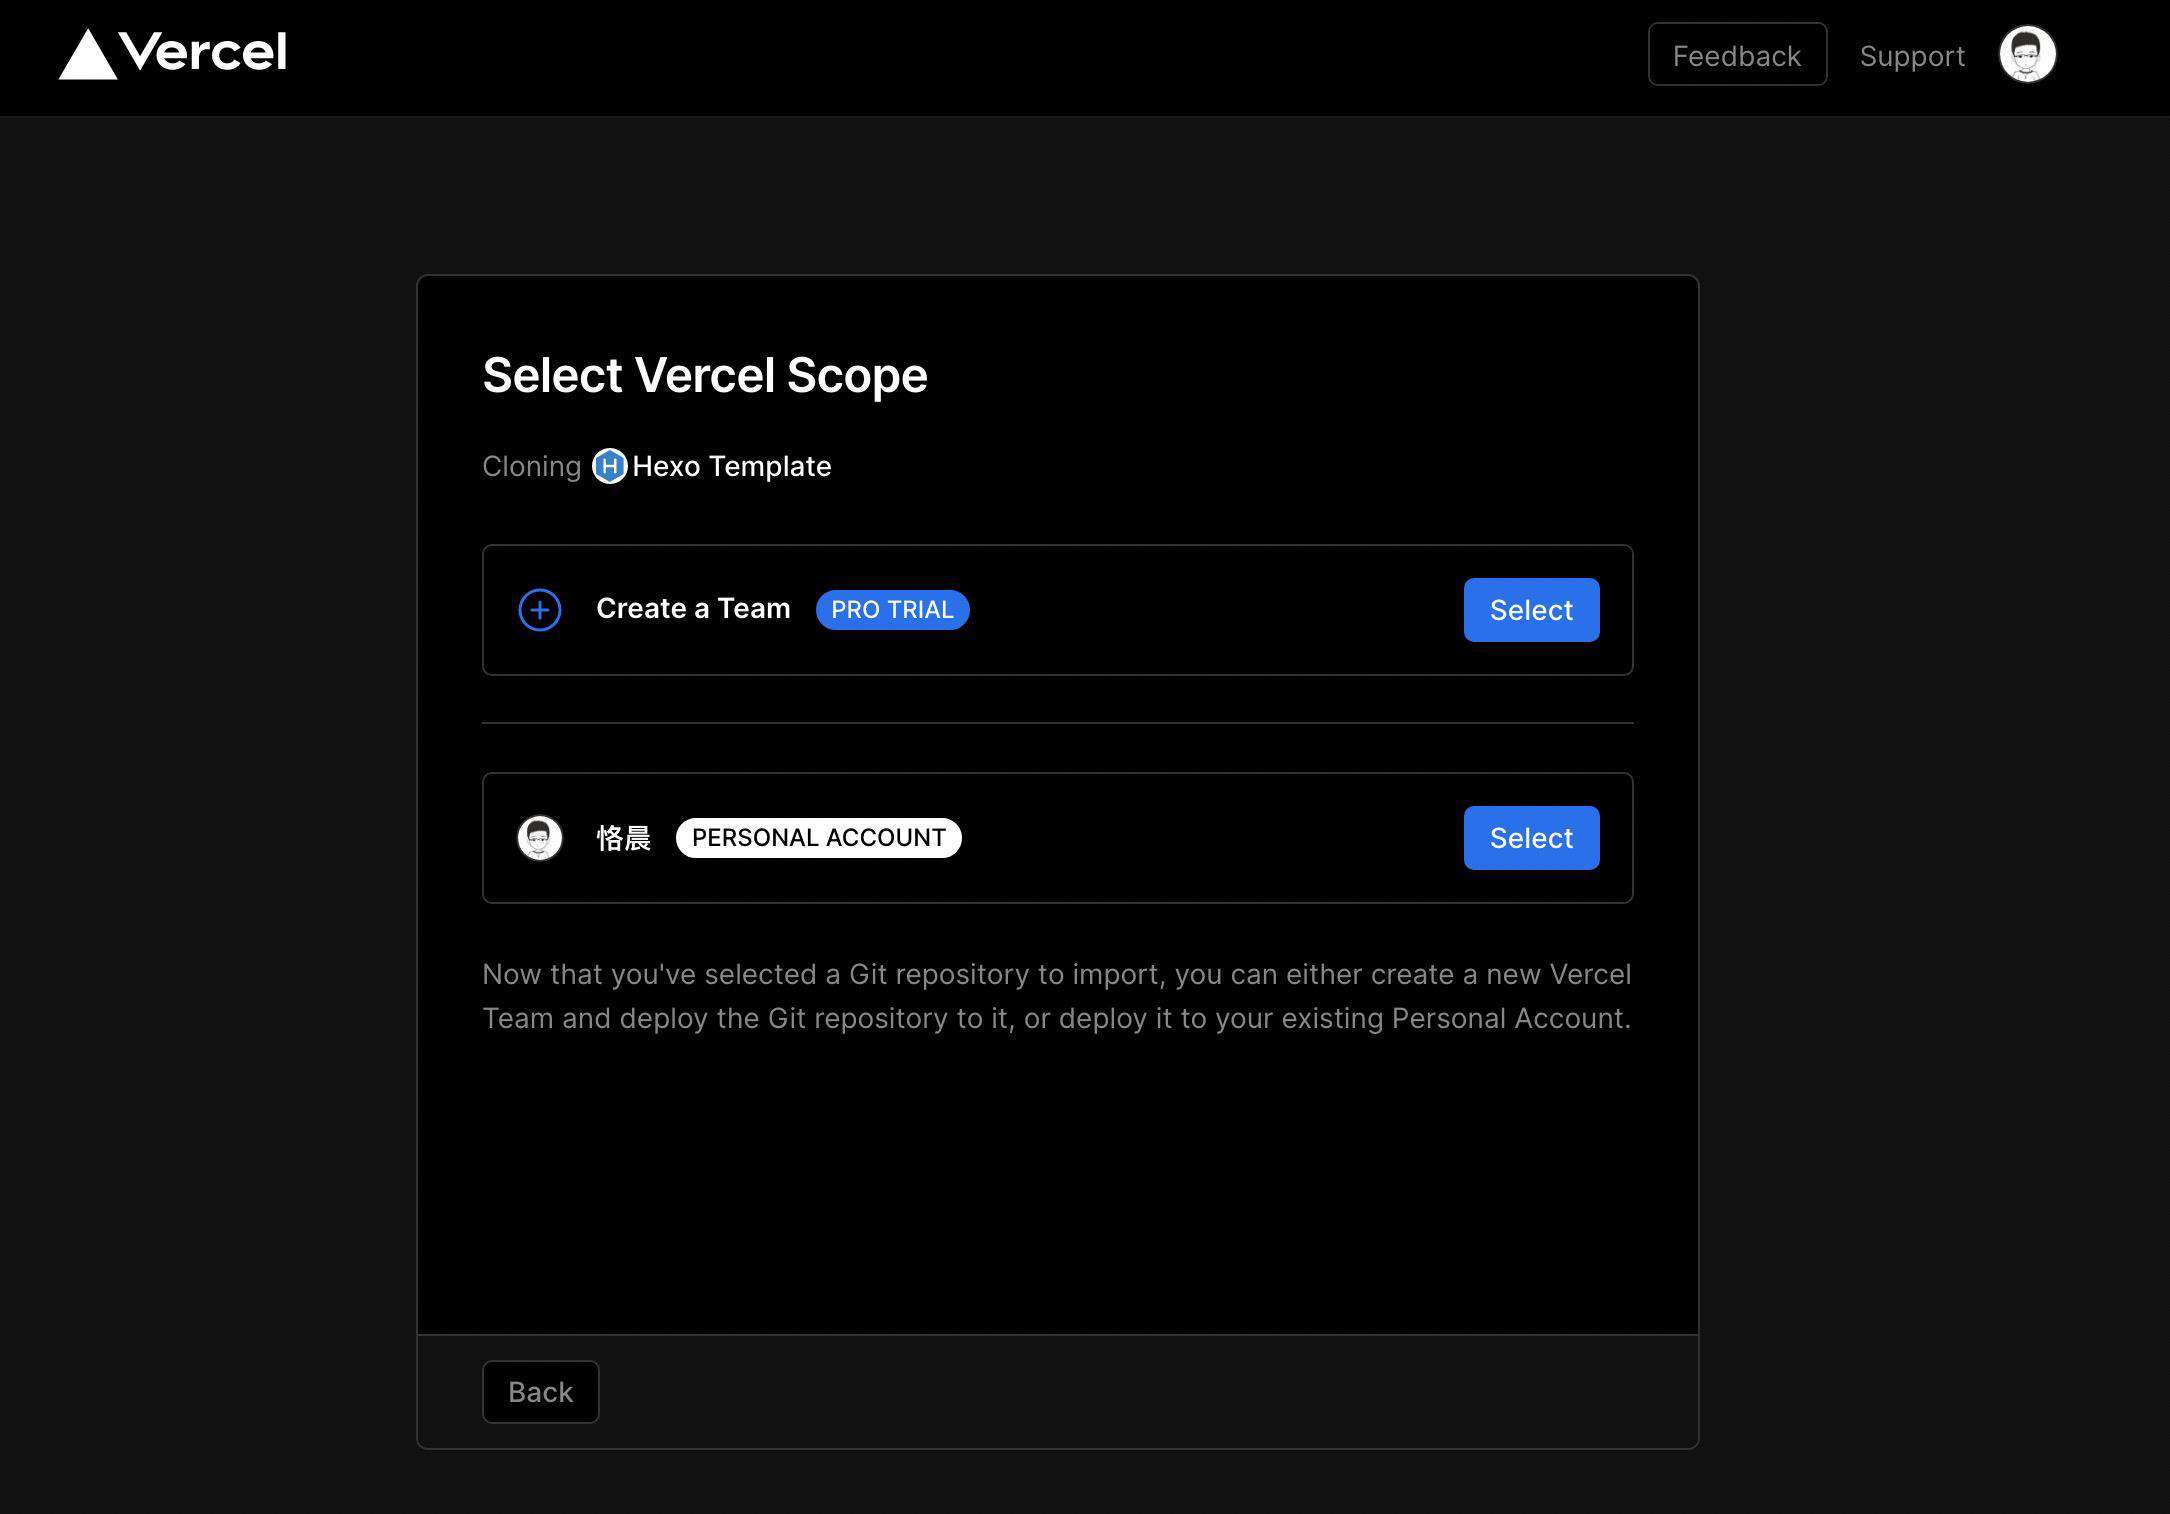The width and height of the screenshot is (2170, 1514).
Task: Open the Support link
Action: coord(1912,56)
